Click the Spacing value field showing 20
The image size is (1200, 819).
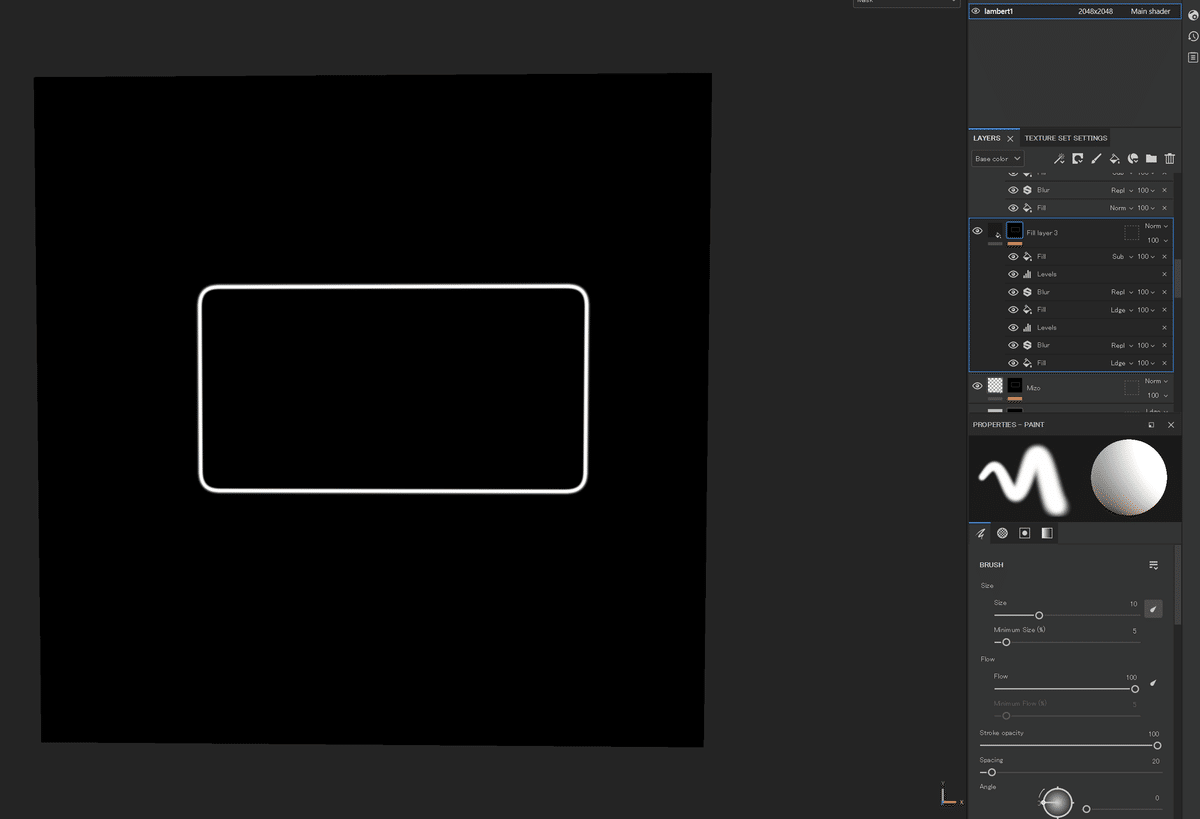click(x=1155, y=761)
